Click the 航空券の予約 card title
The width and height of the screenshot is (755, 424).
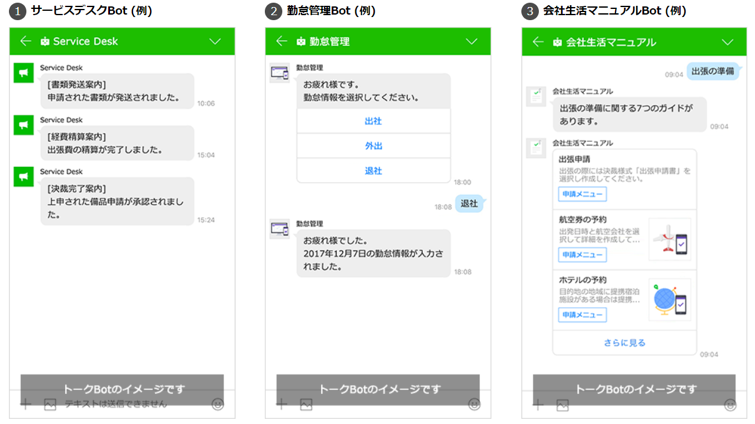pos(583,219)
